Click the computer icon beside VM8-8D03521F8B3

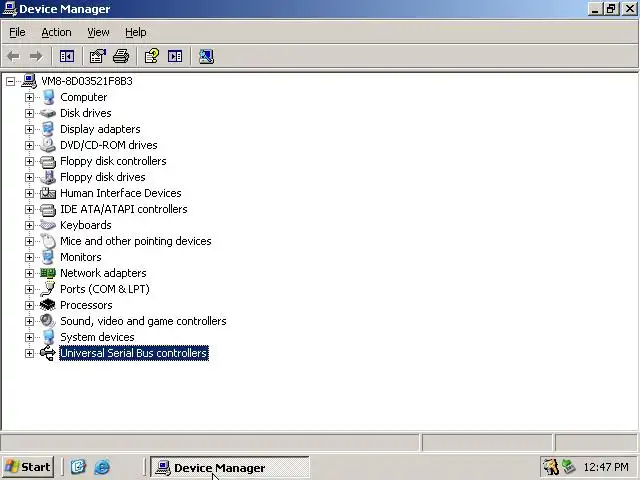29,81
